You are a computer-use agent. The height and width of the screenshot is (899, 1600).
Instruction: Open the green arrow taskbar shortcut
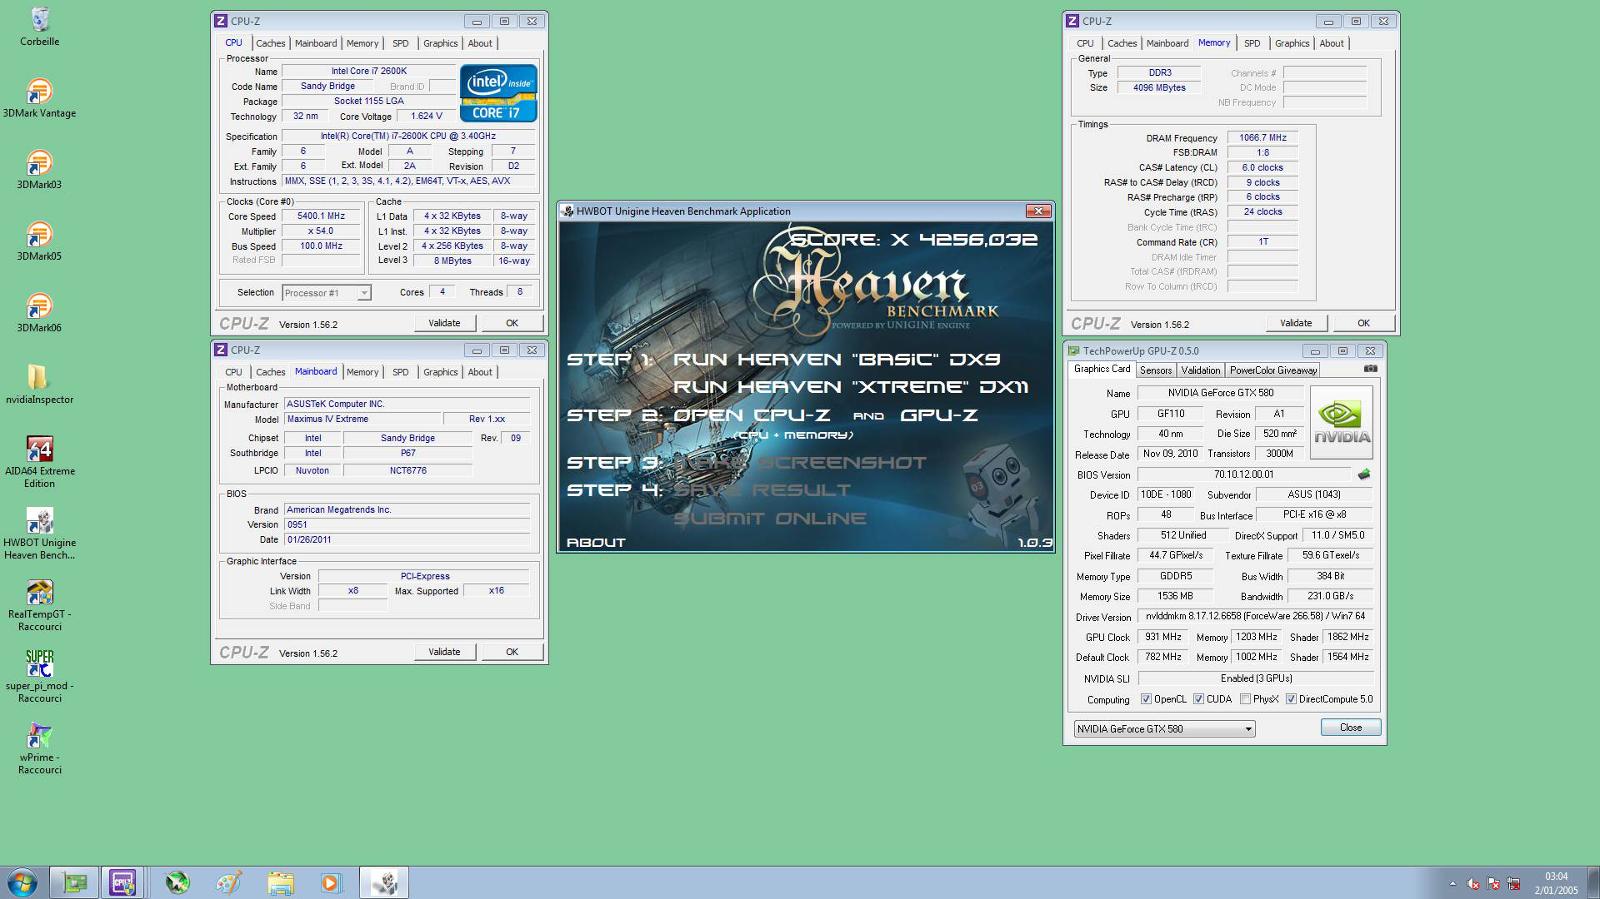[178, 882]
